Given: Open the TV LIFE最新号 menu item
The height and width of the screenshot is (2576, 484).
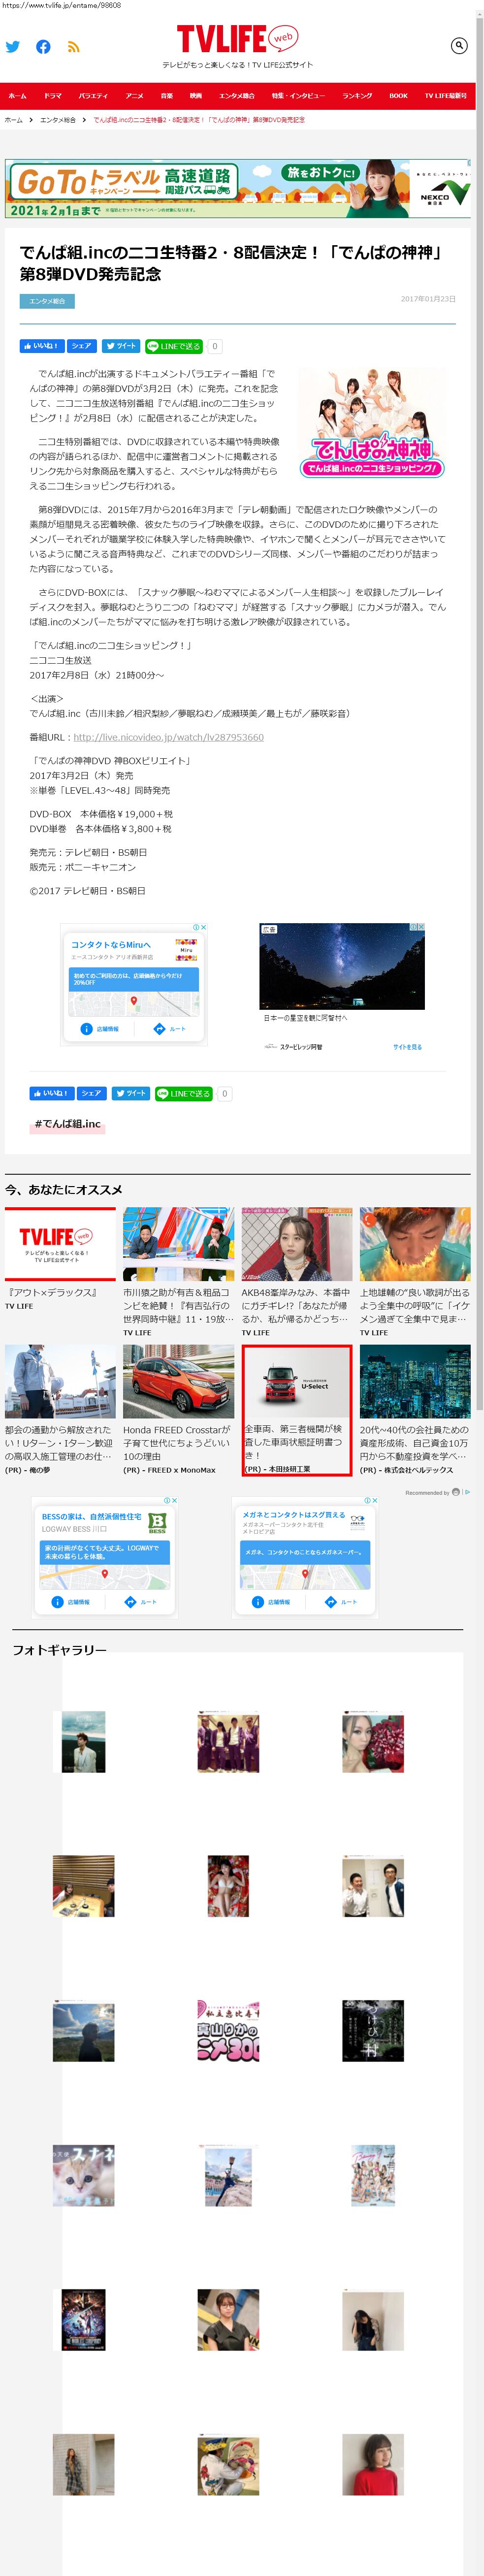Looking at the screenshot, I should 445,96.
